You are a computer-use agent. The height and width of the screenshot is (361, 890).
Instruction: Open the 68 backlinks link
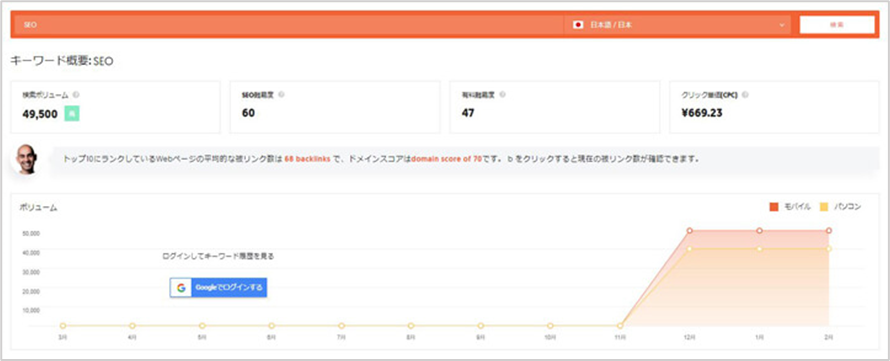(x=307, y=159)
